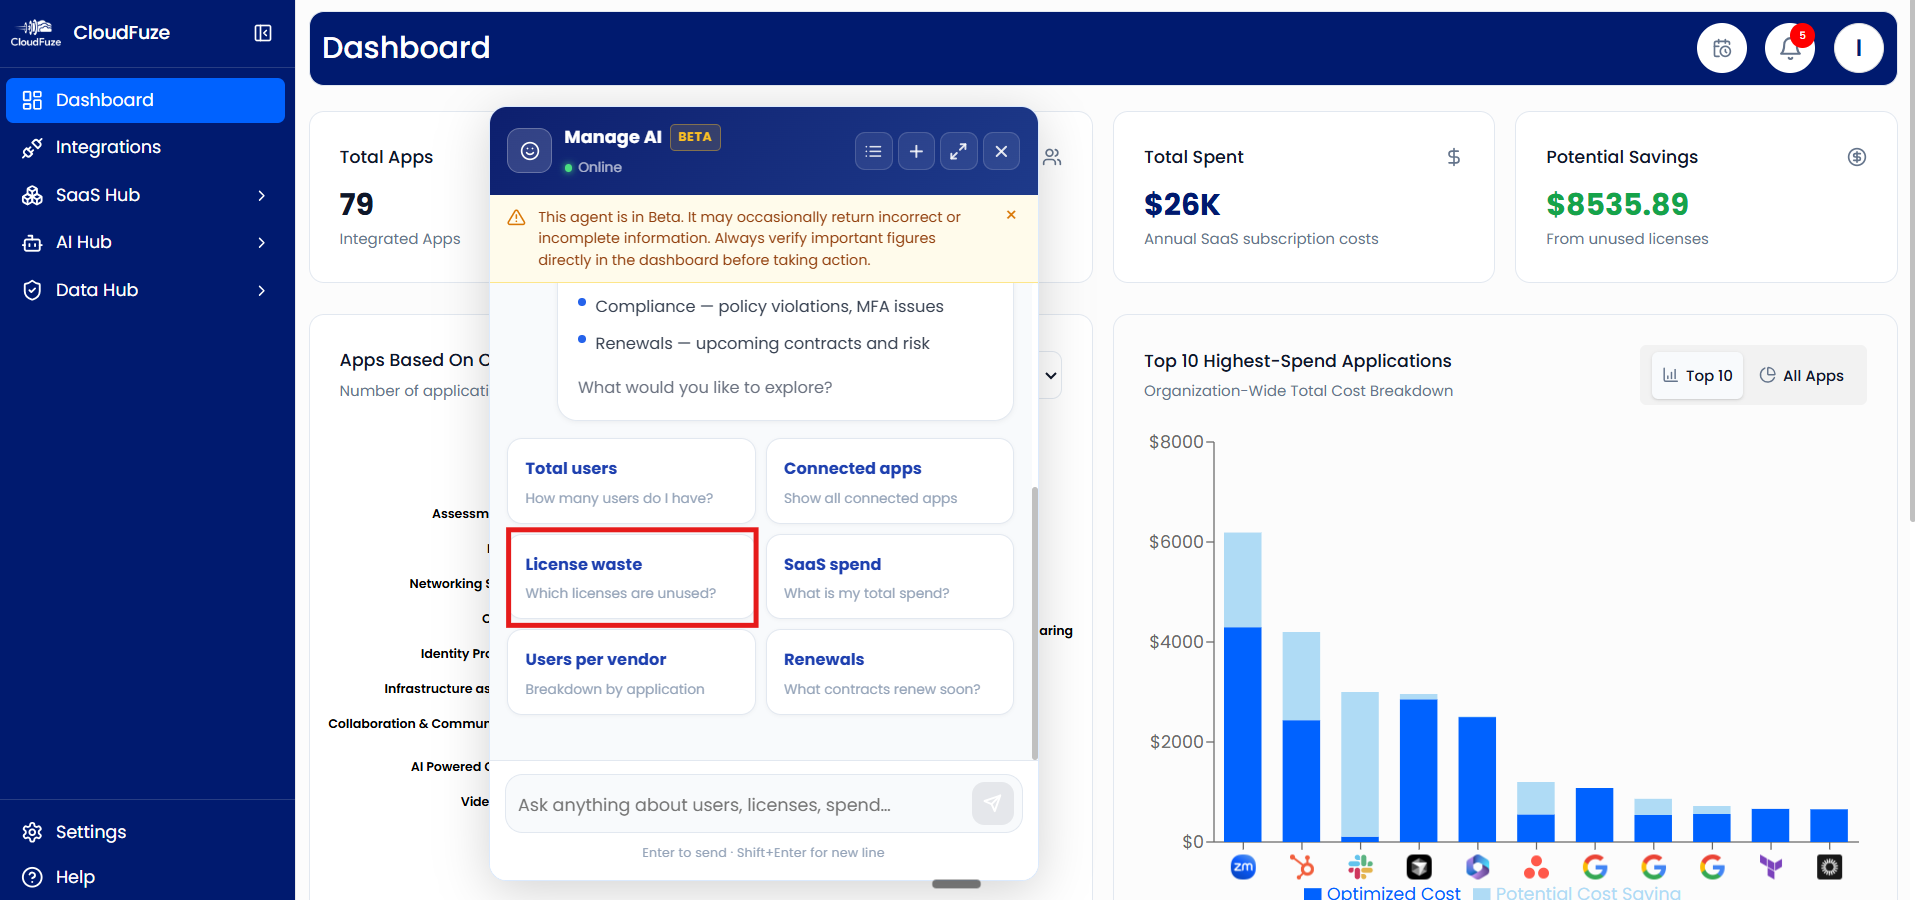
Task: Open Settings in the sidebar
Action: (90, 831)
